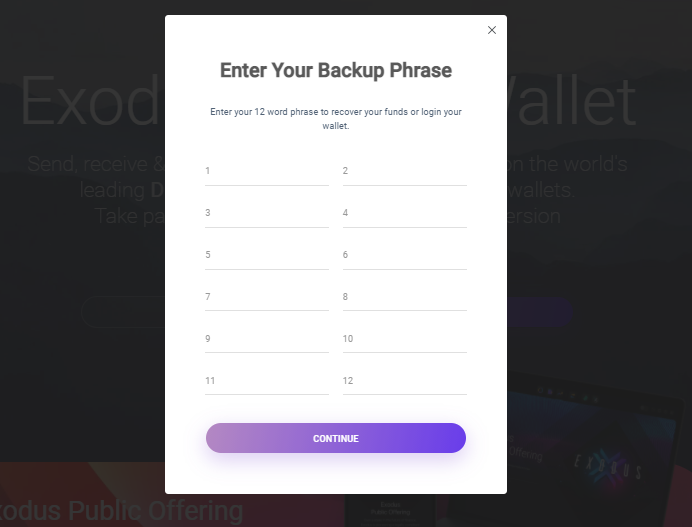Close the backup phrase dialog

(492, 30)
